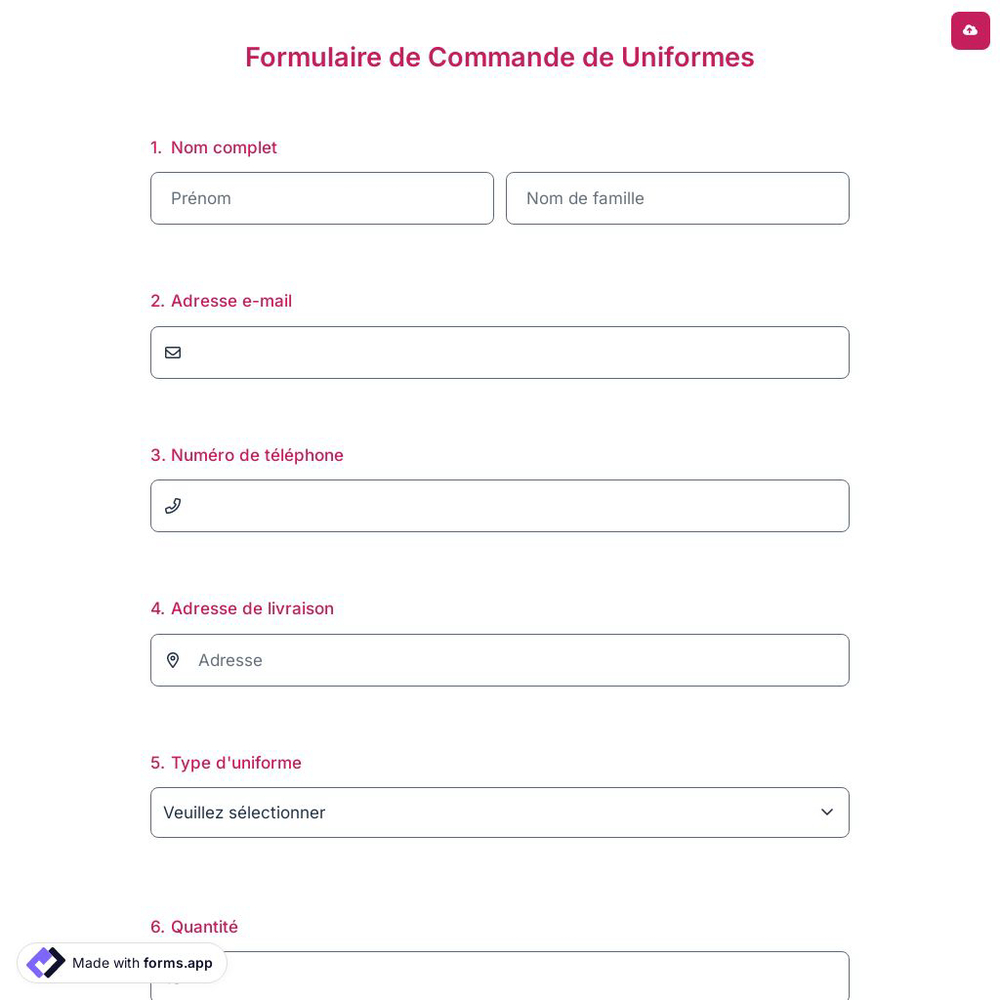Click the "1. Nom complet" question label
The image size is (1000, 1000).
click(x=213, y=147)
